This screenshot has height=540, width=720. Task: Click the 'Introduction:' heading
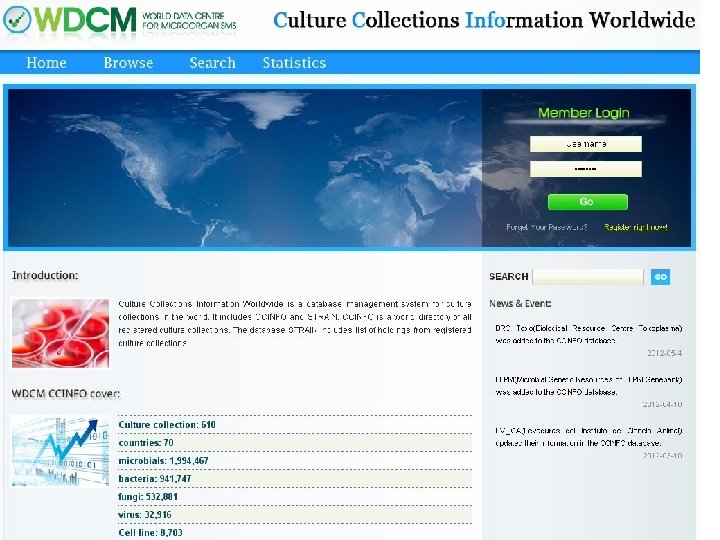pyautogui.click(x=45, y=275)
